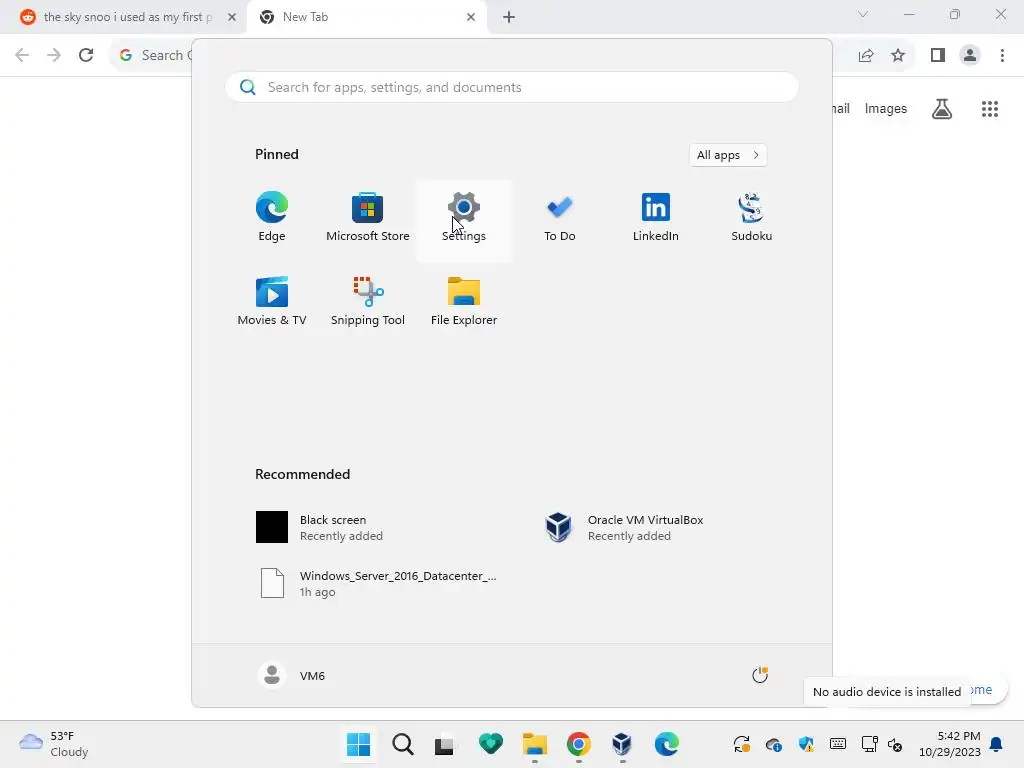The width and height of the screenshot is (1024, 768).
Task: Open Chrome tab search chevron
Action: [863, 14]
